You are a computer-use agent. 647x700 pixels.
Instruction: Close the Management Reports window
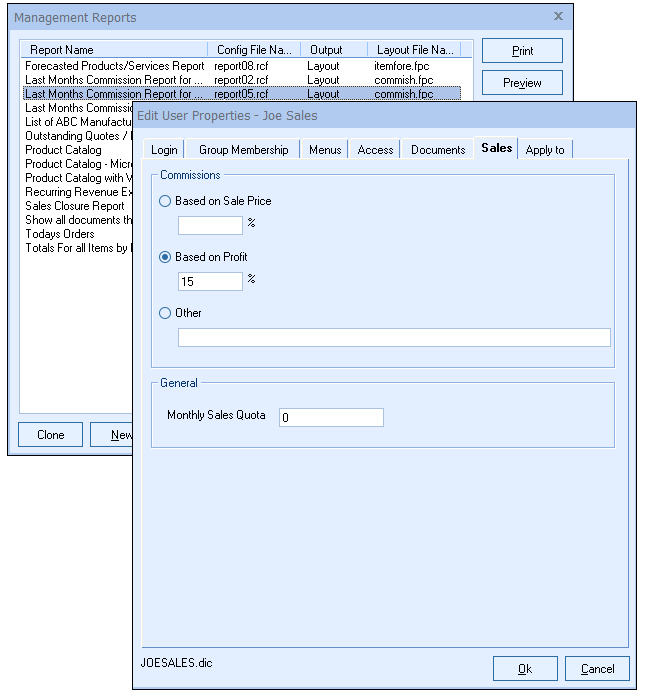coord(558,17)
